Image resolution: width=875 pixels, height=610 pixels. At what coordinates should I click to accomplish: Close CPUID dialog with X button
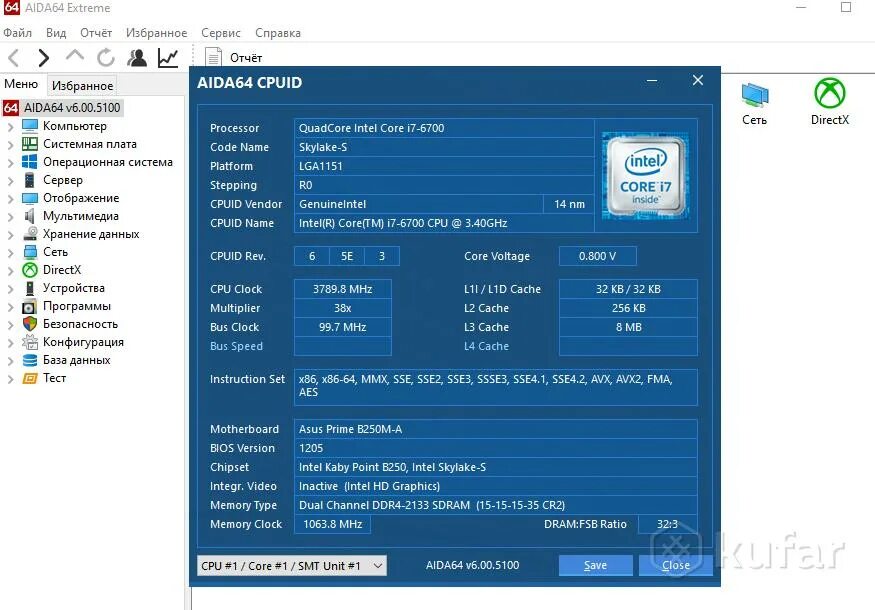pos(698,80)
